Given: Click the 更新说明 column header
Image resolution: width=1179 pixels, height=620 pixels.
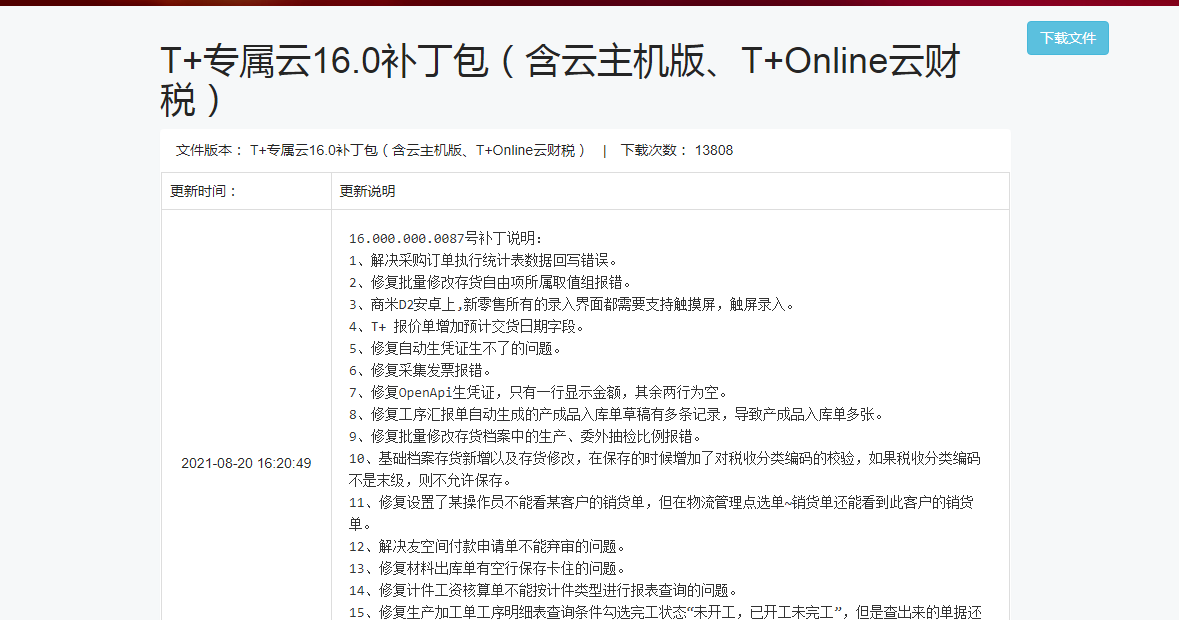Looking at the screenshot, I should (x=367, y=191).
